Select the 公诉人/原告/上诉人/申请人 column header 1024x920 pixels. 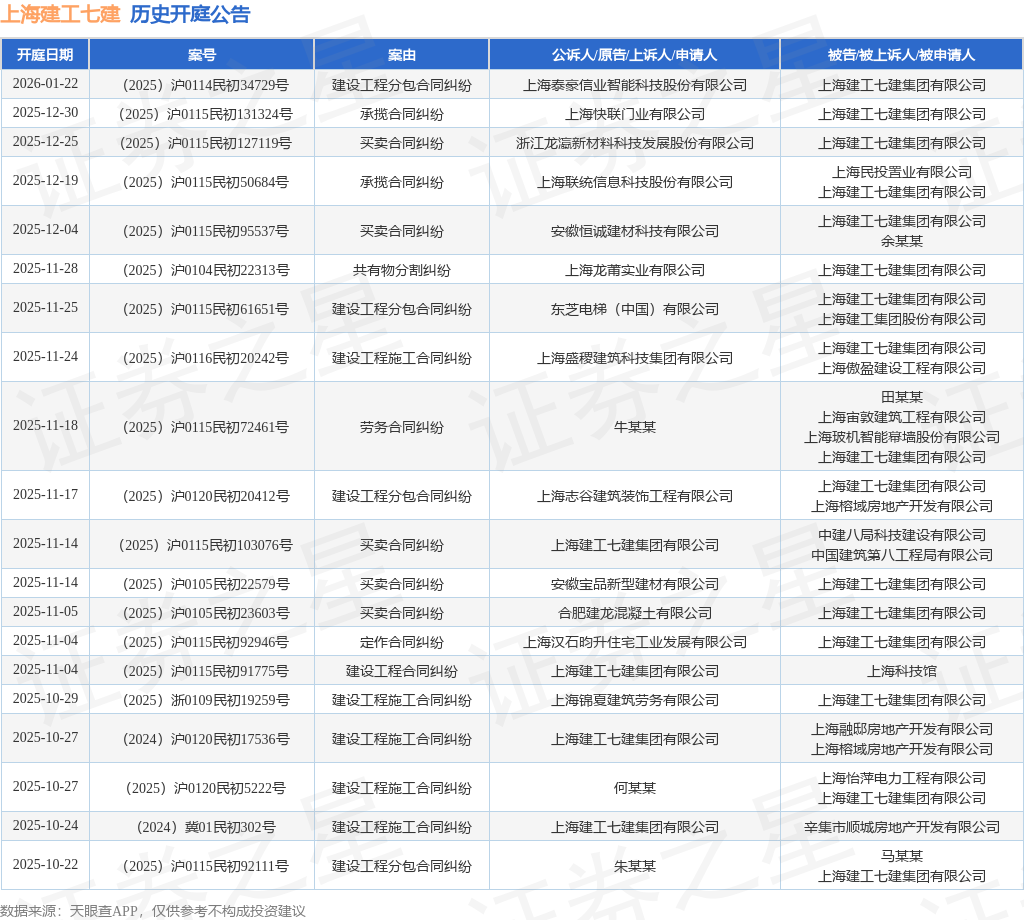[x=634, y=55]
